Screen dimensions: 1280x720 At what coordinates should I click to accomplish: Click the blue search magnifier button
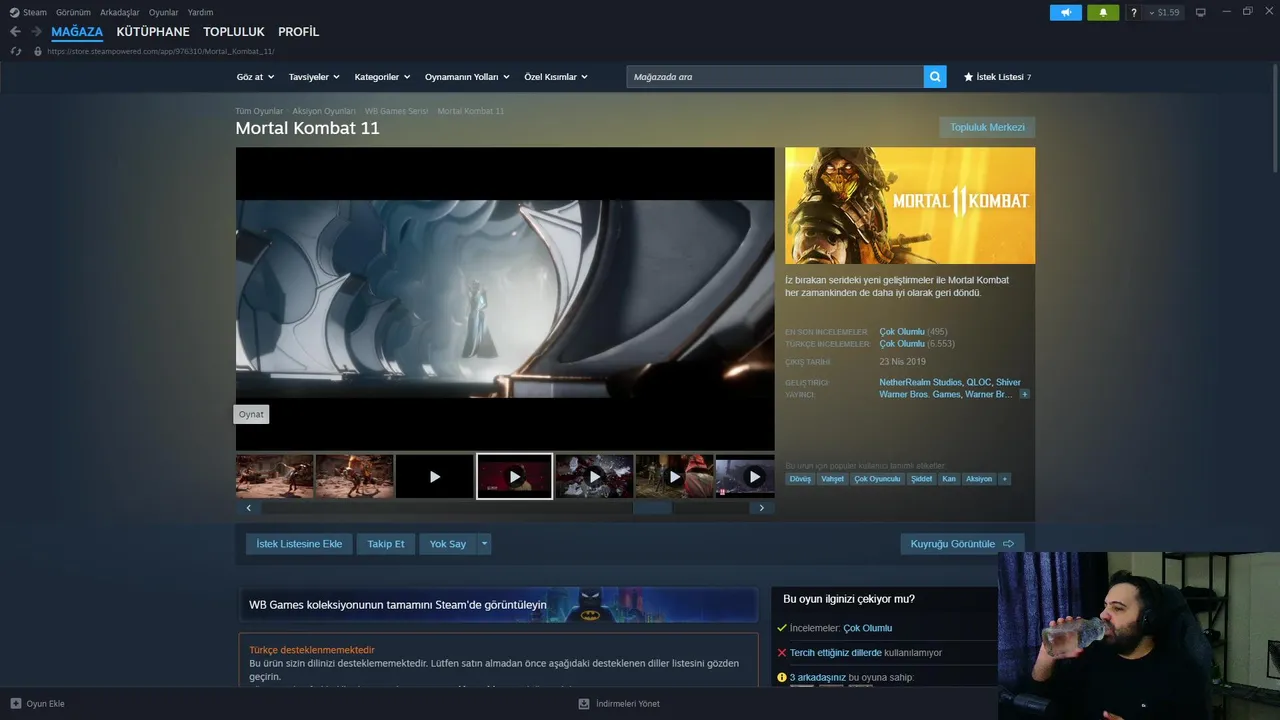pos(935,77)
